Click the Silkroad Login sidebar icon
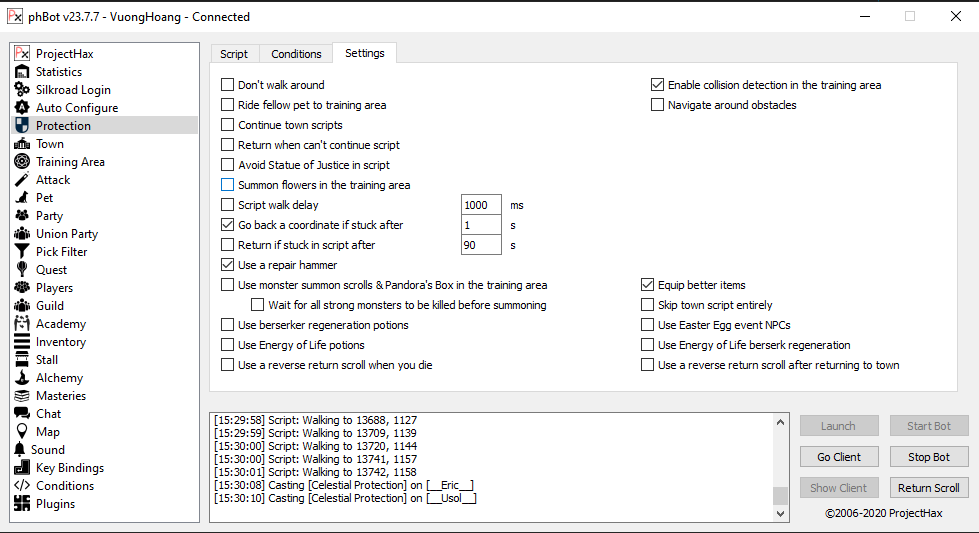This screenshot has width=979, height=533. 22,90
